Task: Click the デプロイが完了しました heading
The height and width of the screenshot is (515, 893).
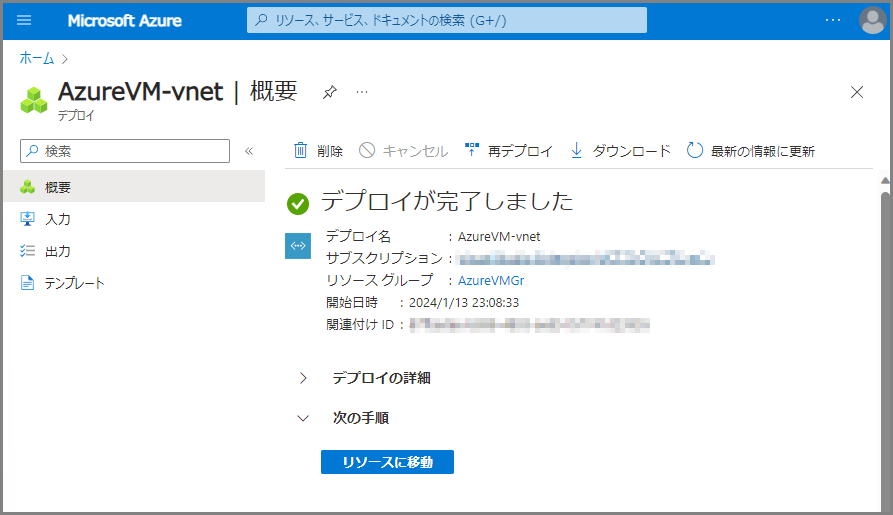Action: [x=447, y=202]
